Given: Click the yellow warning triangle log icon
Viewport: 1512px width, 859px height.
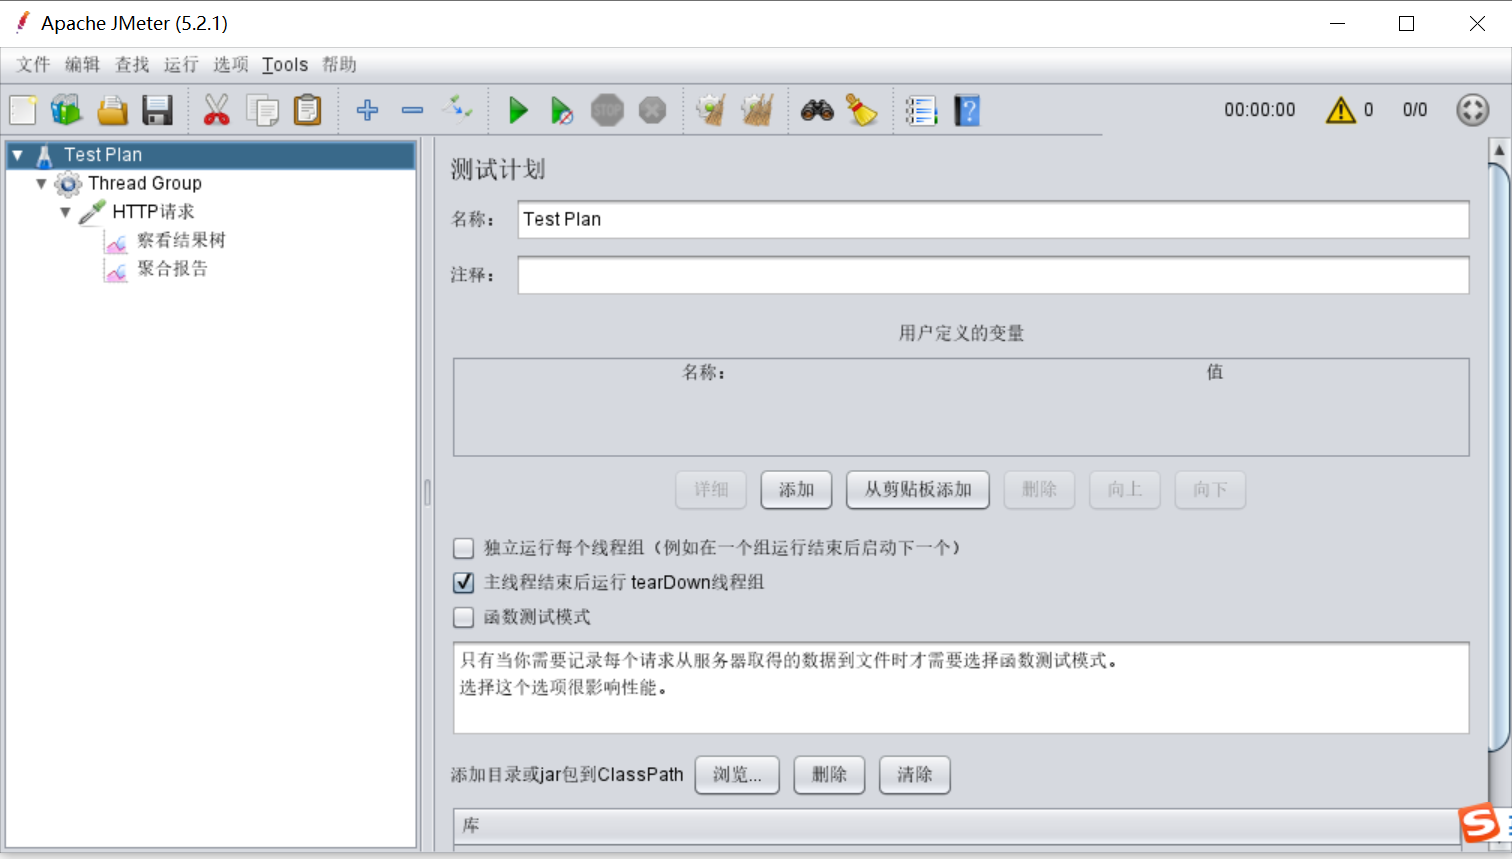Looking at the screenshot, I should tap(1340, 110).
